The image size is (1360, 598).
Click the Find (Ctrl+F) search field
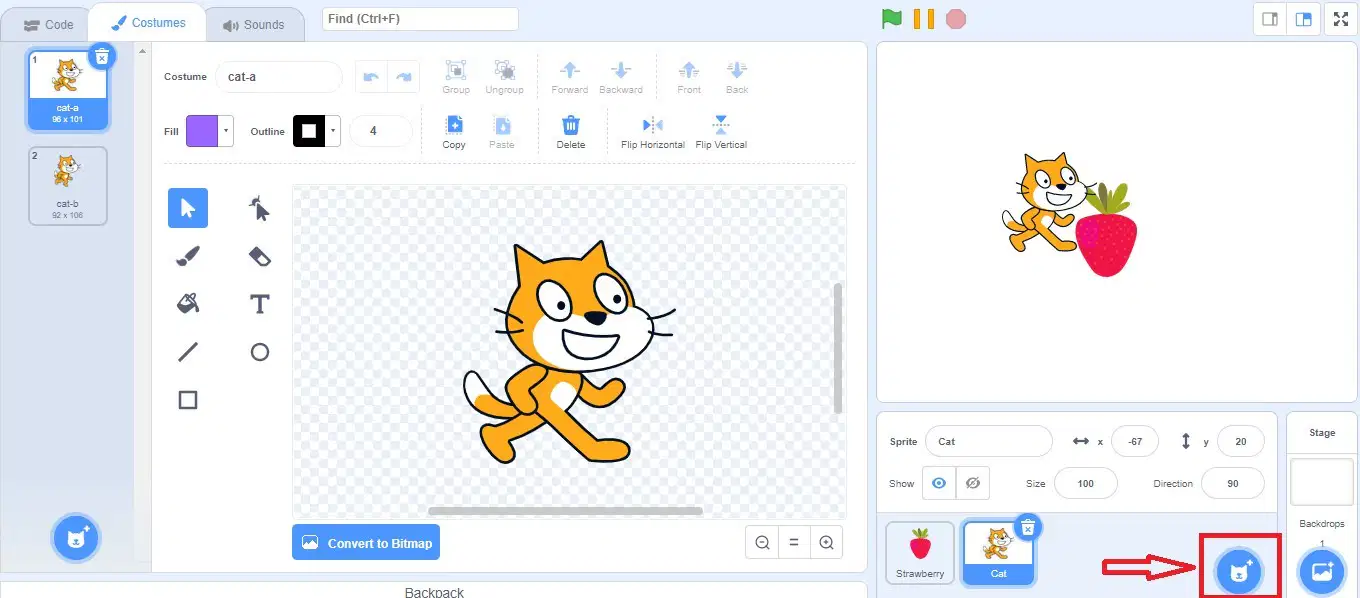coord(420,19)
